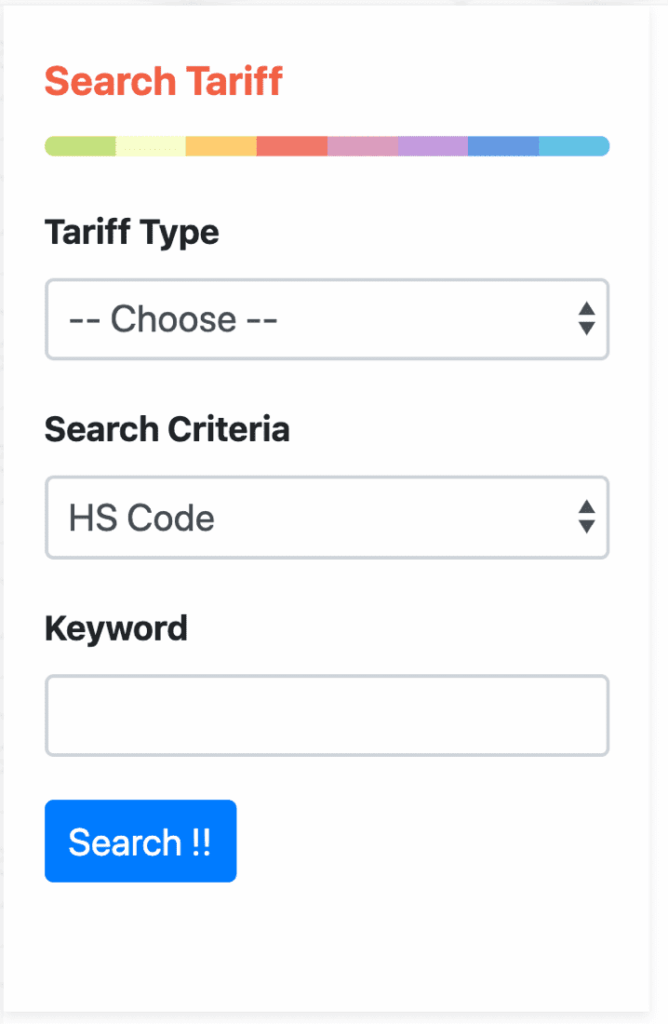Click the up arrow in Search Criteria select
This screenshot has height=1024, width=668.
coord(587,507)
